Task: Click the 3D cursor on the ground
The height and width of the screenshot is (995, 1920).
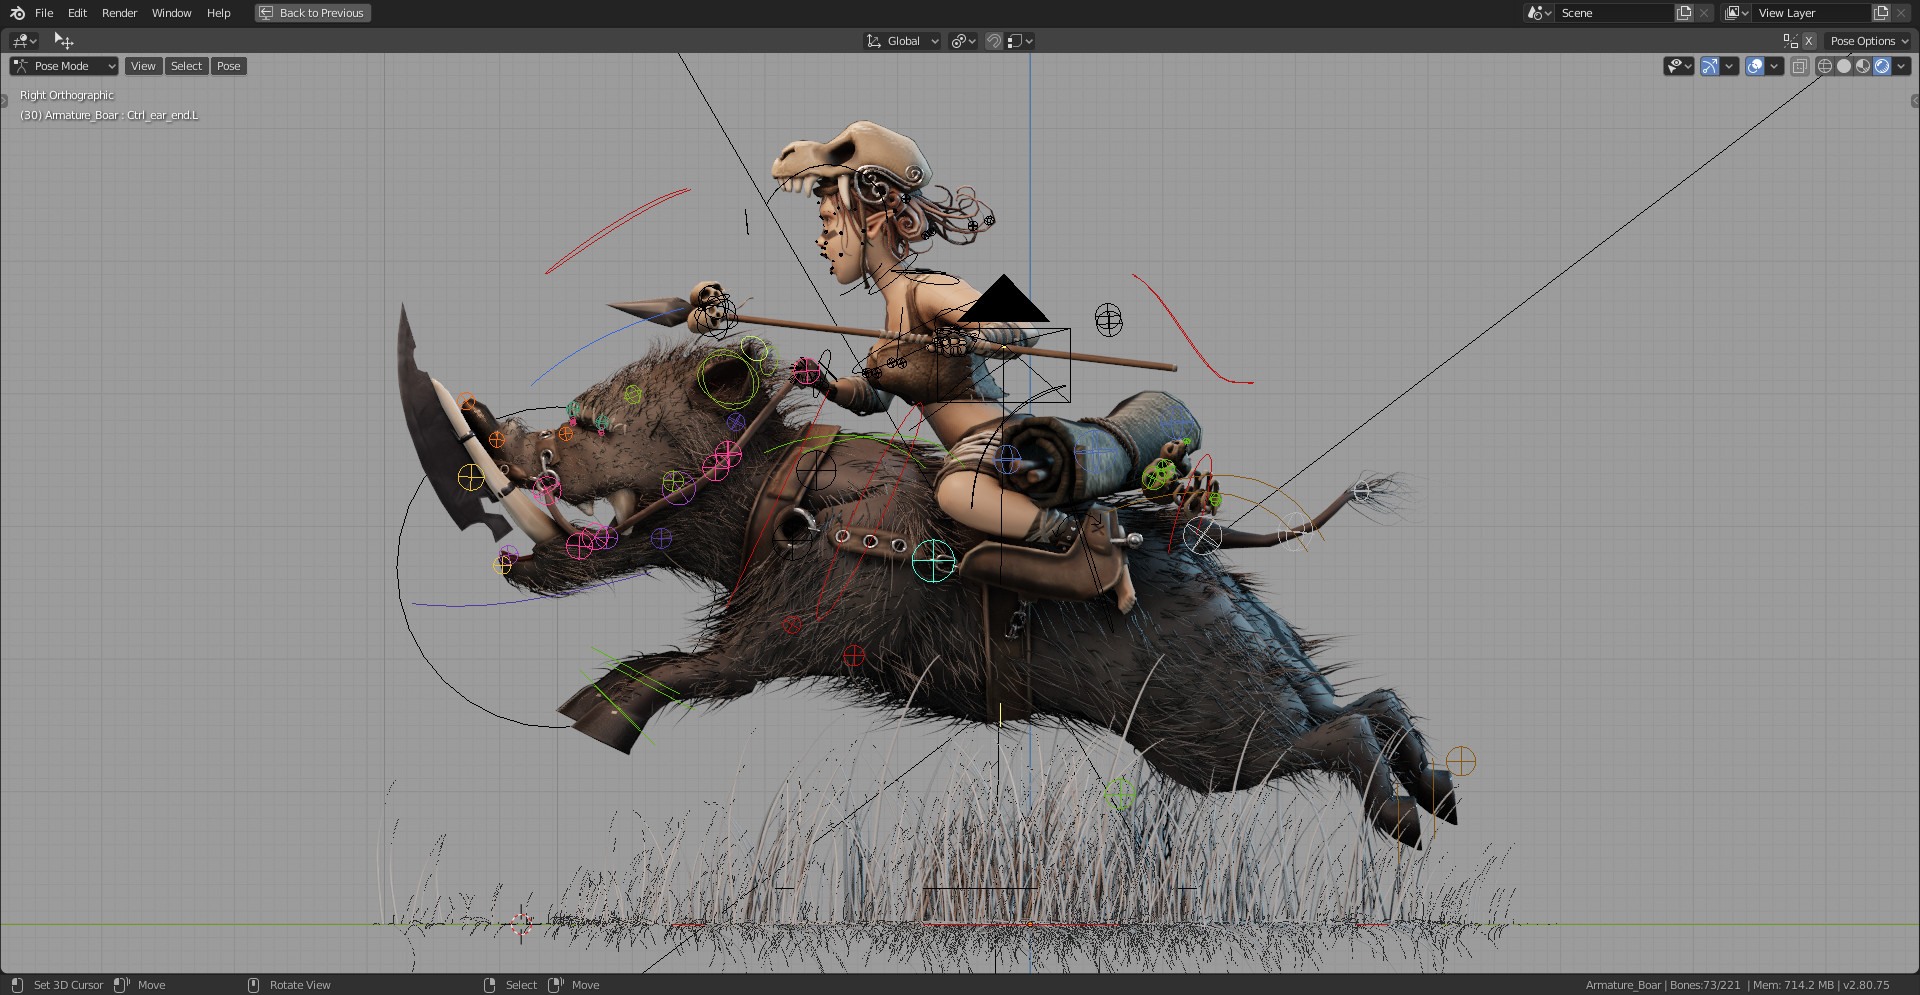Action: 521,923
